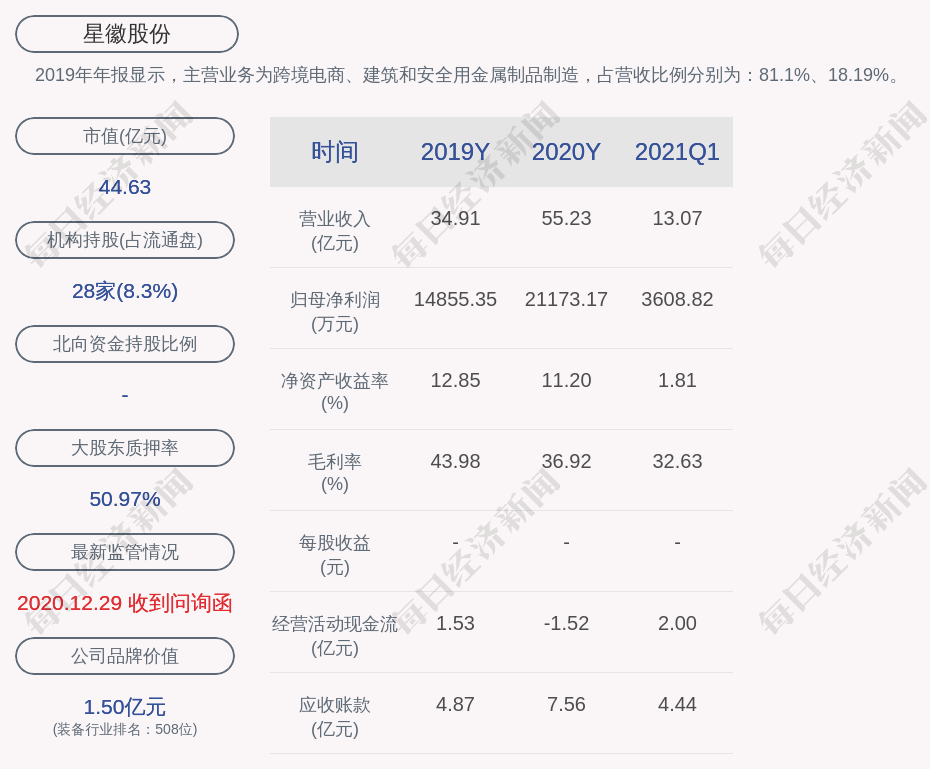
Task: Click the 每股收益(元) row label
Action: pos(335,555)
